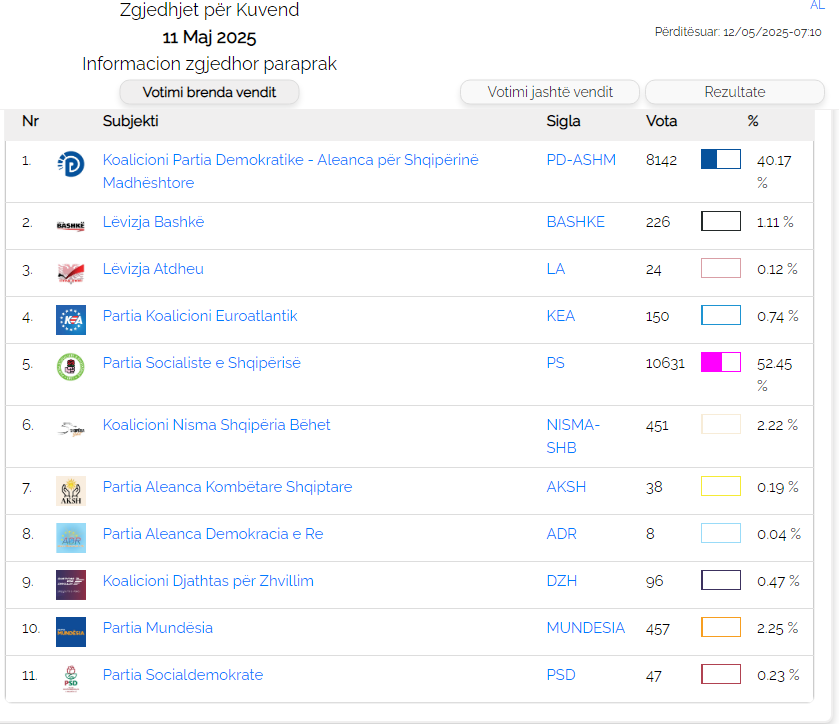Click the Partia Socialiste round logo
The height and width of the screenshot is (724, 839).
tap(71, 367)
